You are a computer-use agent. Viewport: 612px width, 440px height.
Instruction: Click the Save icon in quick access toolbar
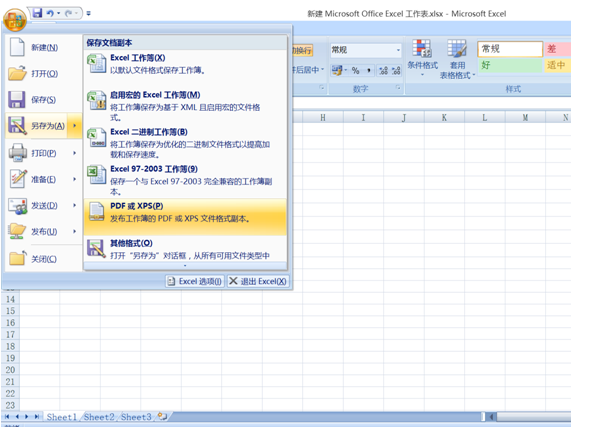tap(37, 13)
